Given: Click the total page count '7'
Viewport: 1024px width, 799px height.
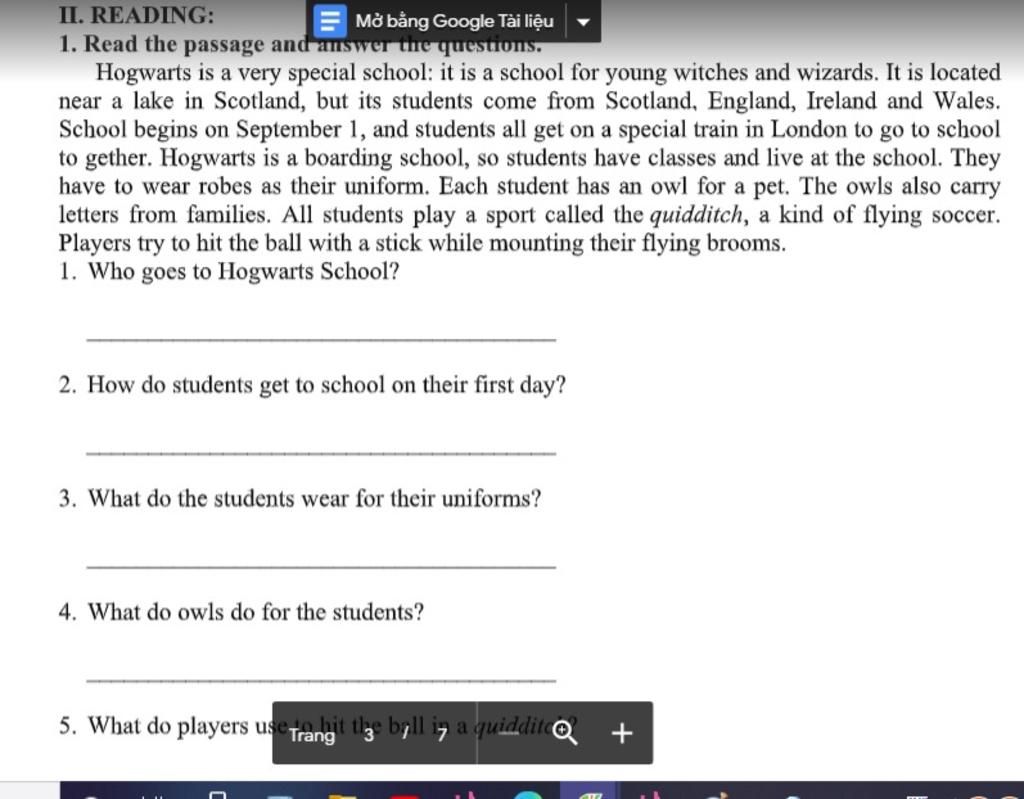Looking at the screenshot, I should point(442,735).
